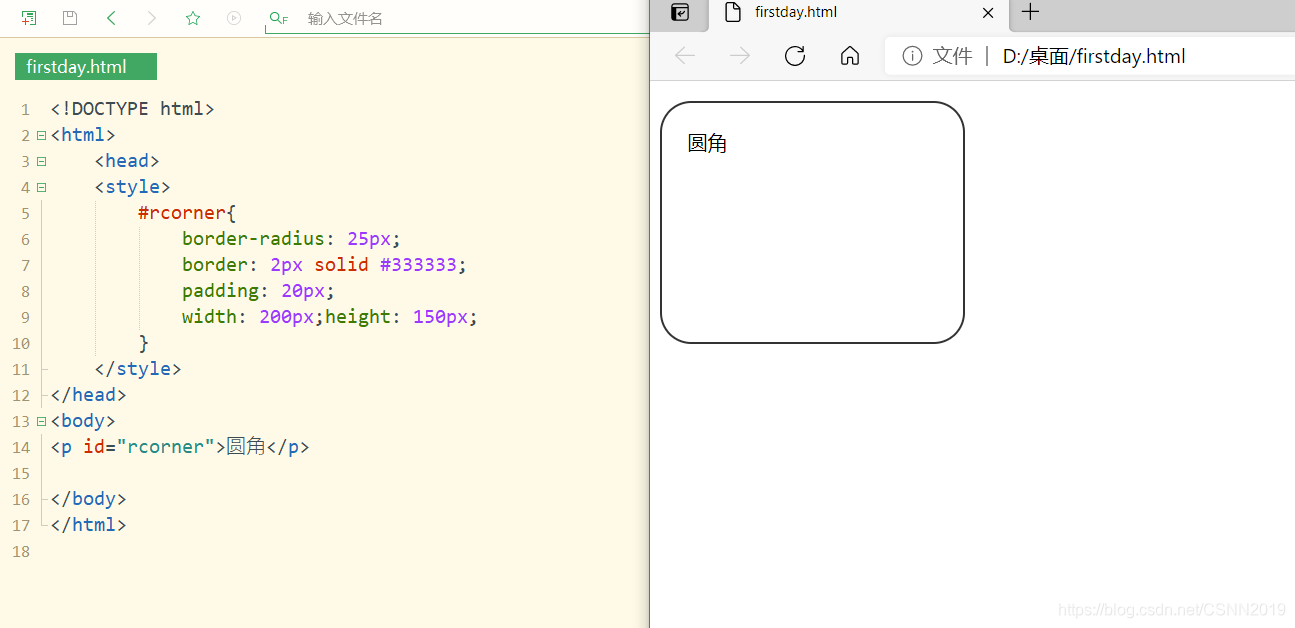The height and width of the screenshot is (628, 1295).
Task: Open a new browser tab with plus icon
Action: click(1030, 12)
